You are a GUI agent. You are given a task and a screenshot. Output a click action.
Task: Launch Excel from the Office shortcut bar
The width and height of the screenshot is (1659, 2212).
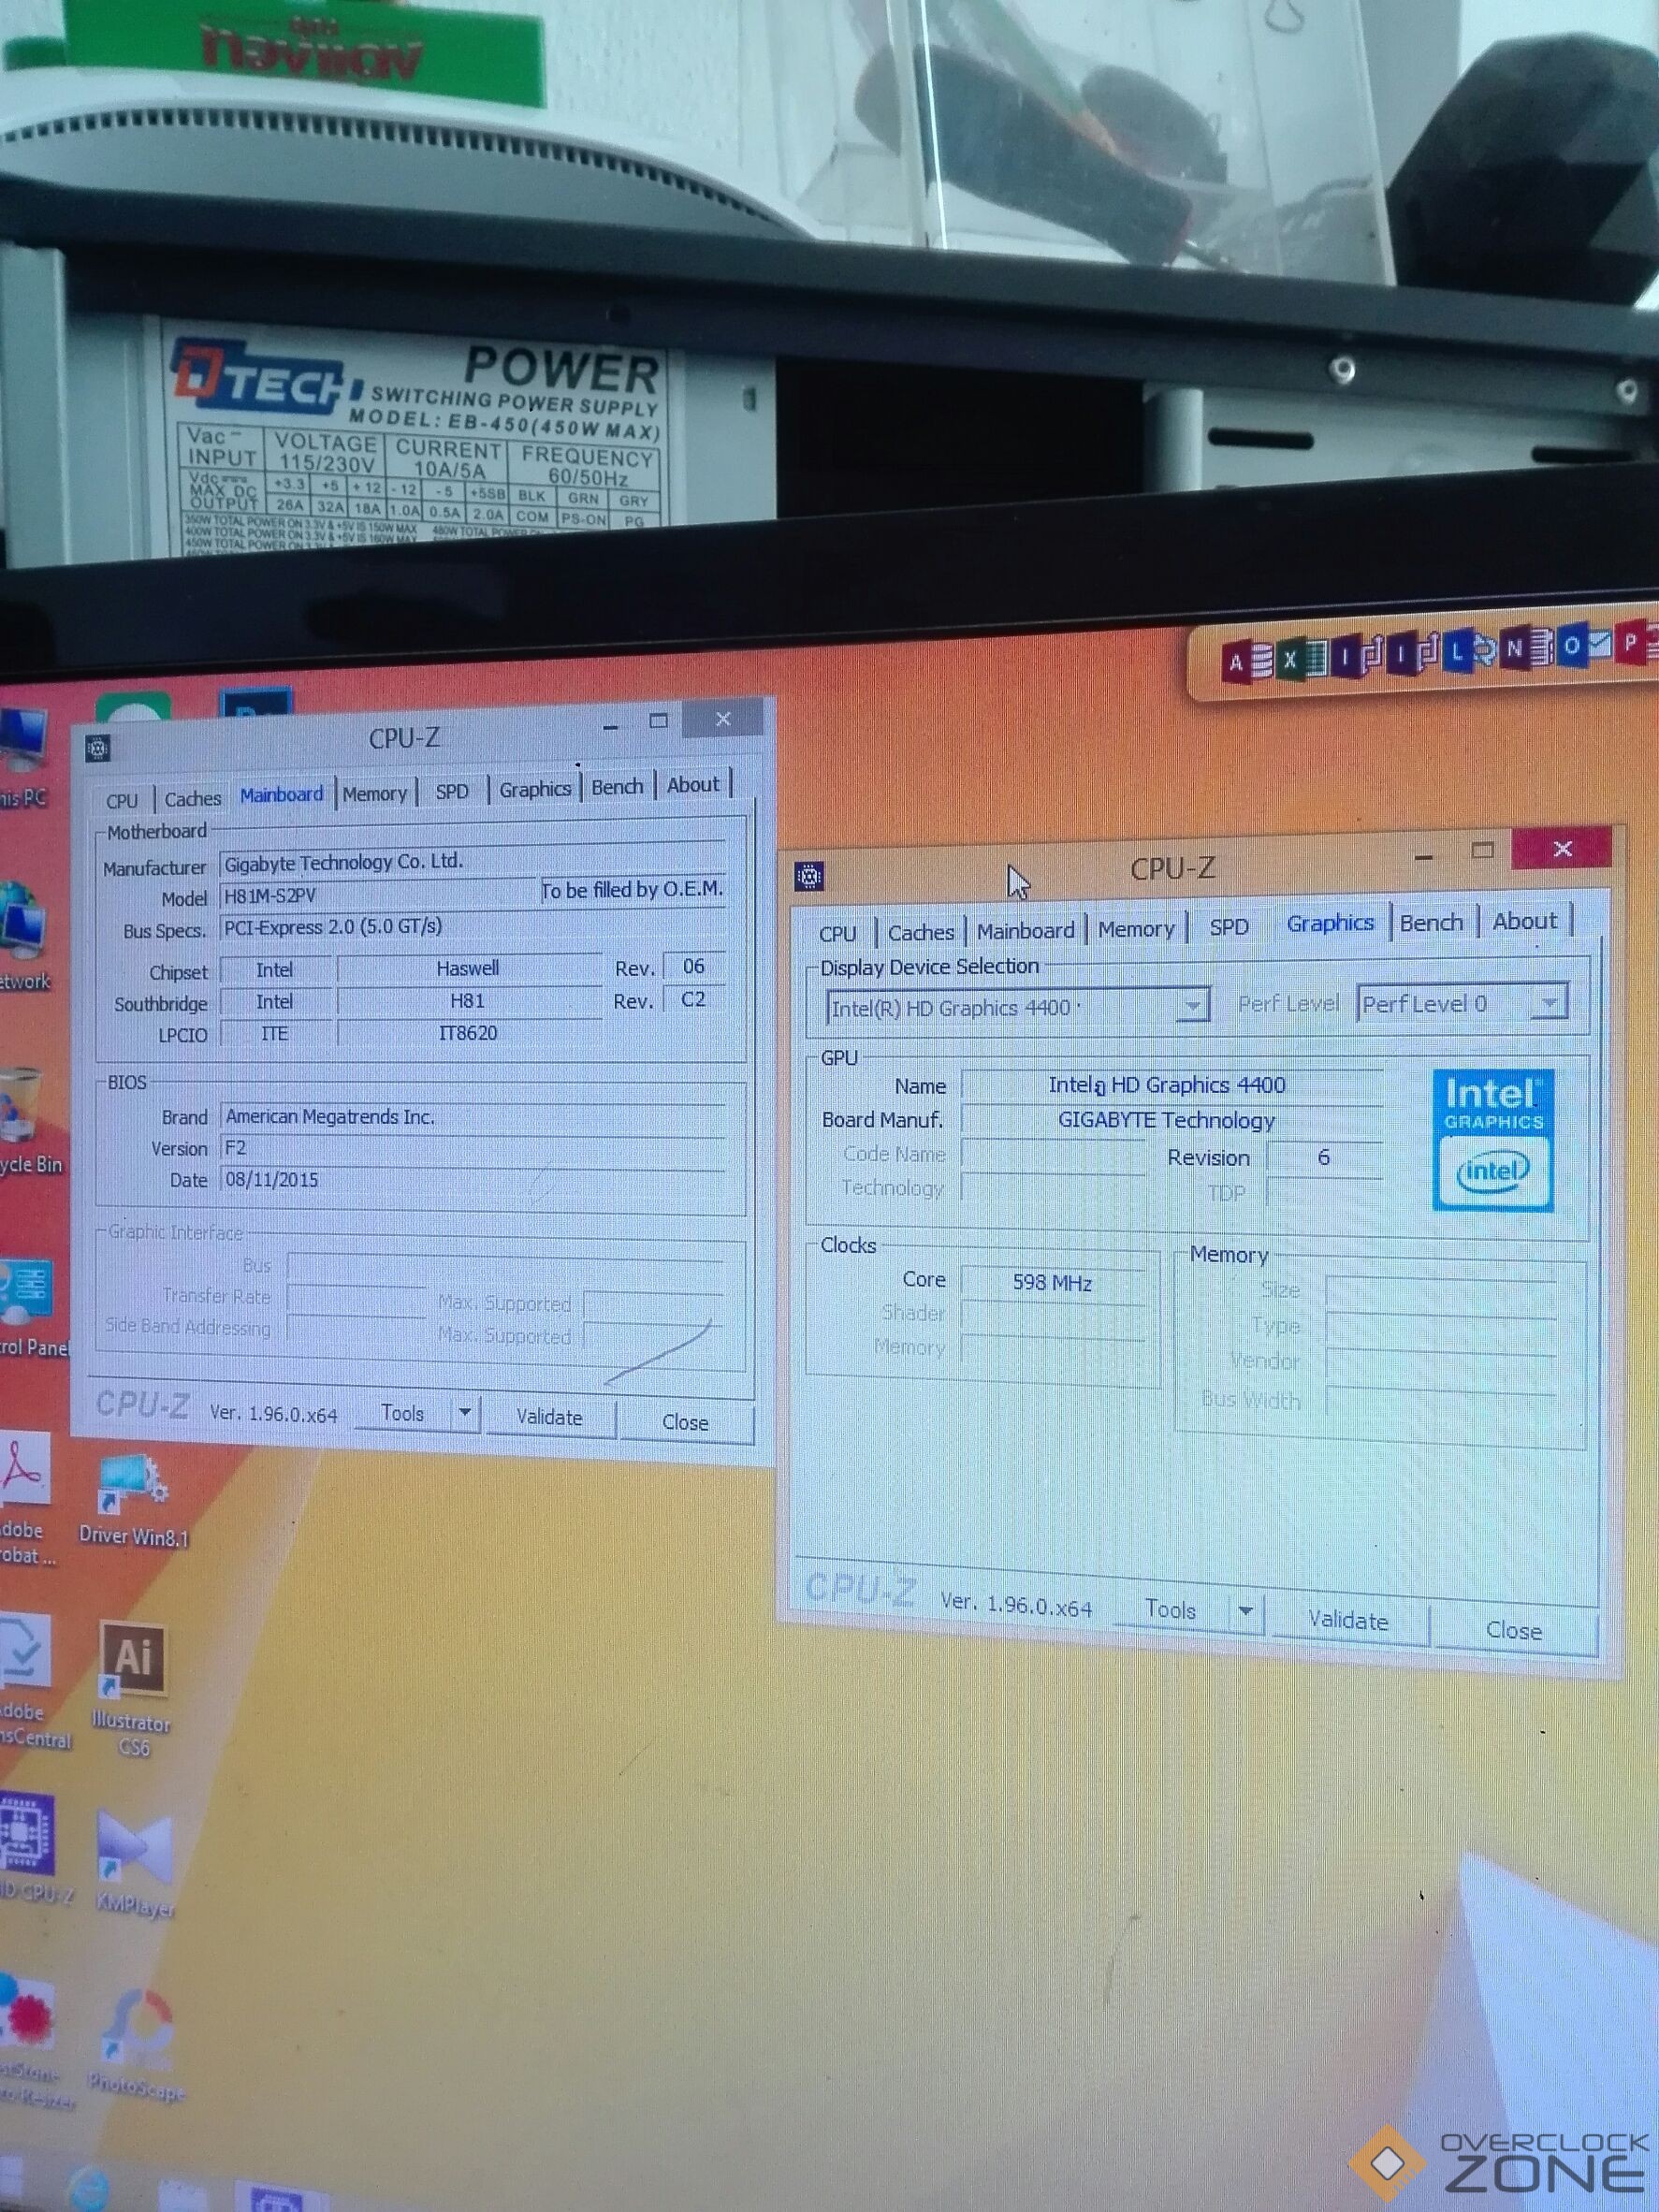[x=1302, y=659]
